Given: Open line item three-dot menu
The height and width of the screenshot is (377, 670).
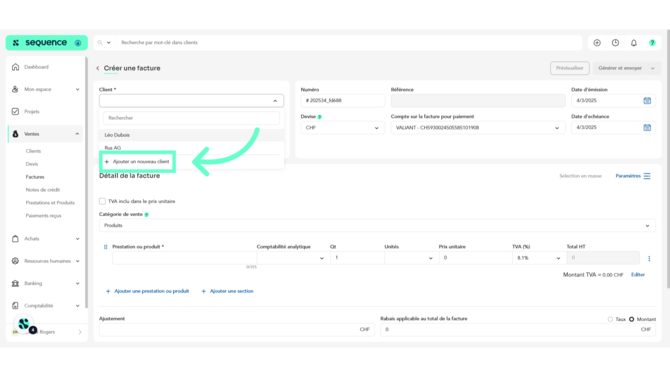Looking at the screenshot, I should [x=649, y=258].
